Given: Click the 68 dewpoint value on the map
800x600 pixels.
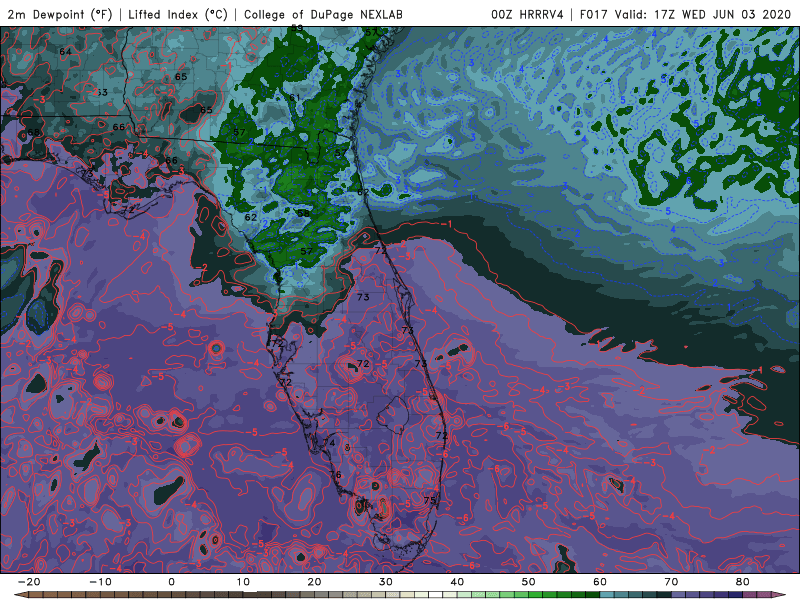Looking at the screenshot, I should pos(34,133).
